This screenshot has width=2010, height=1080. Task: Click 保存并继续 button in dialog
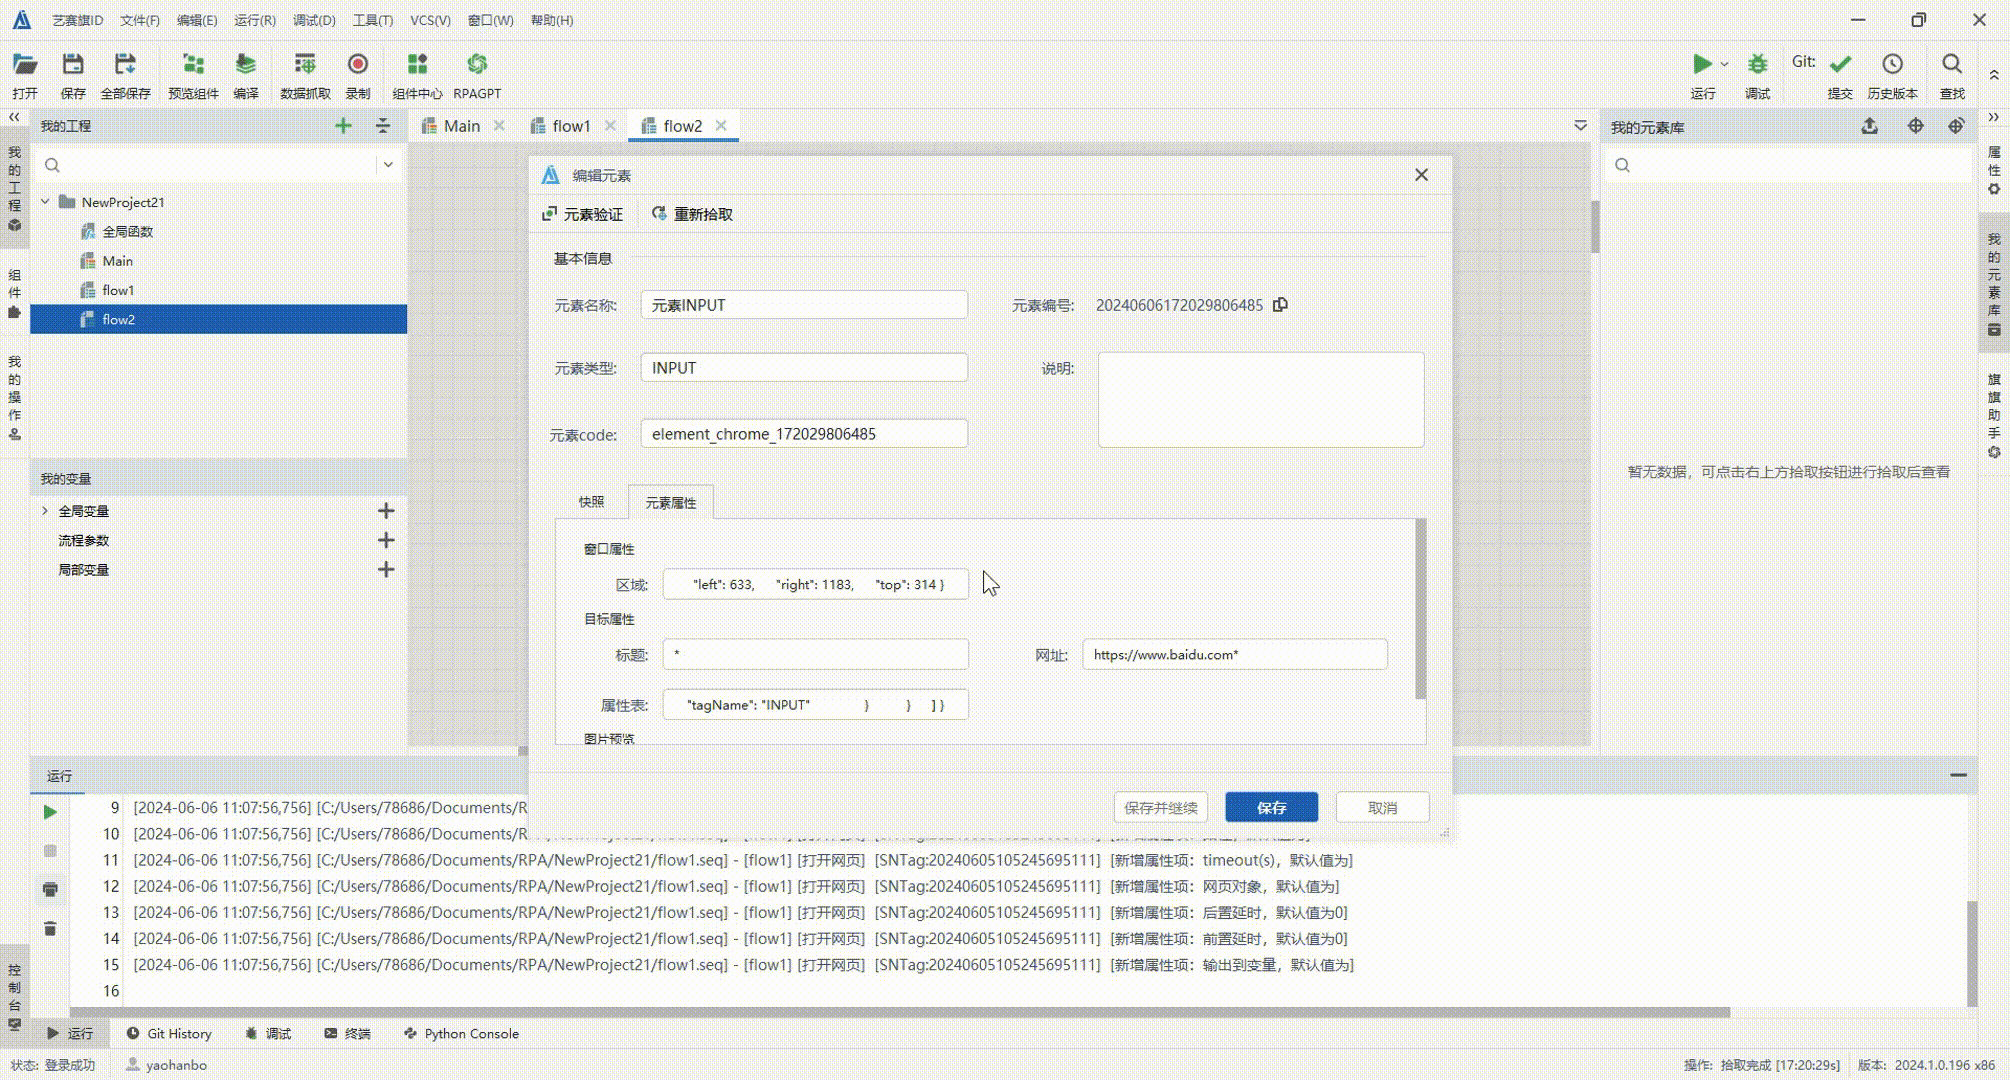click(x=1159, y=807)
